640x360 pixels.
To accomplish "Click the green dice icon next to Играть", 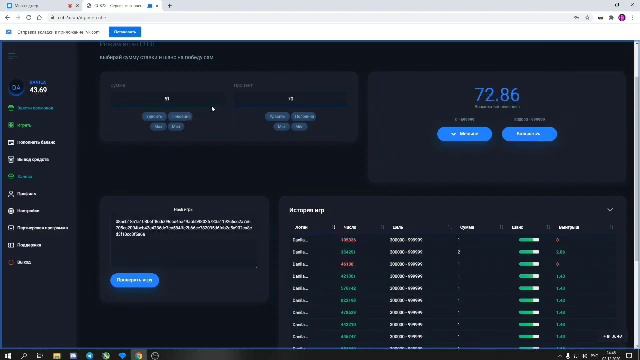I will 11,125.
